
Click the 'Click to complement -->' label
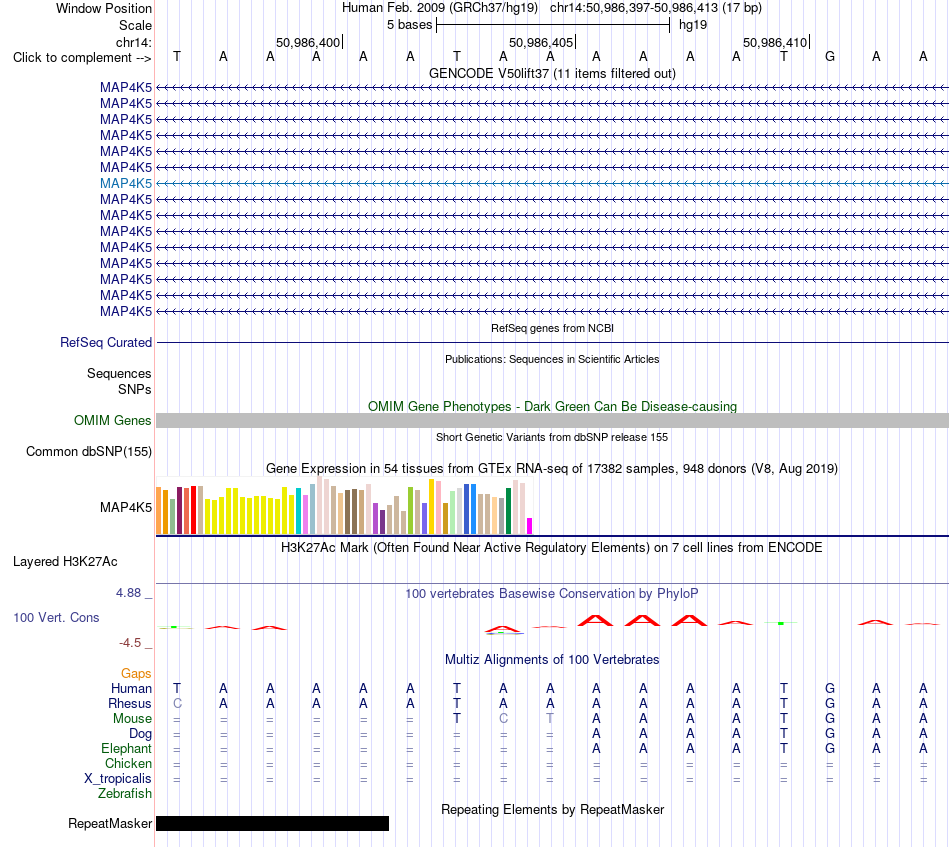click(82, 58)
